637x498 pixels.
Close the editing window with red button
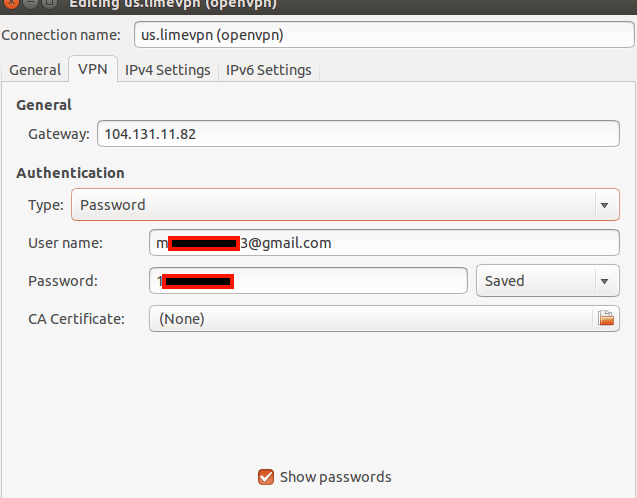click(11, 3)
